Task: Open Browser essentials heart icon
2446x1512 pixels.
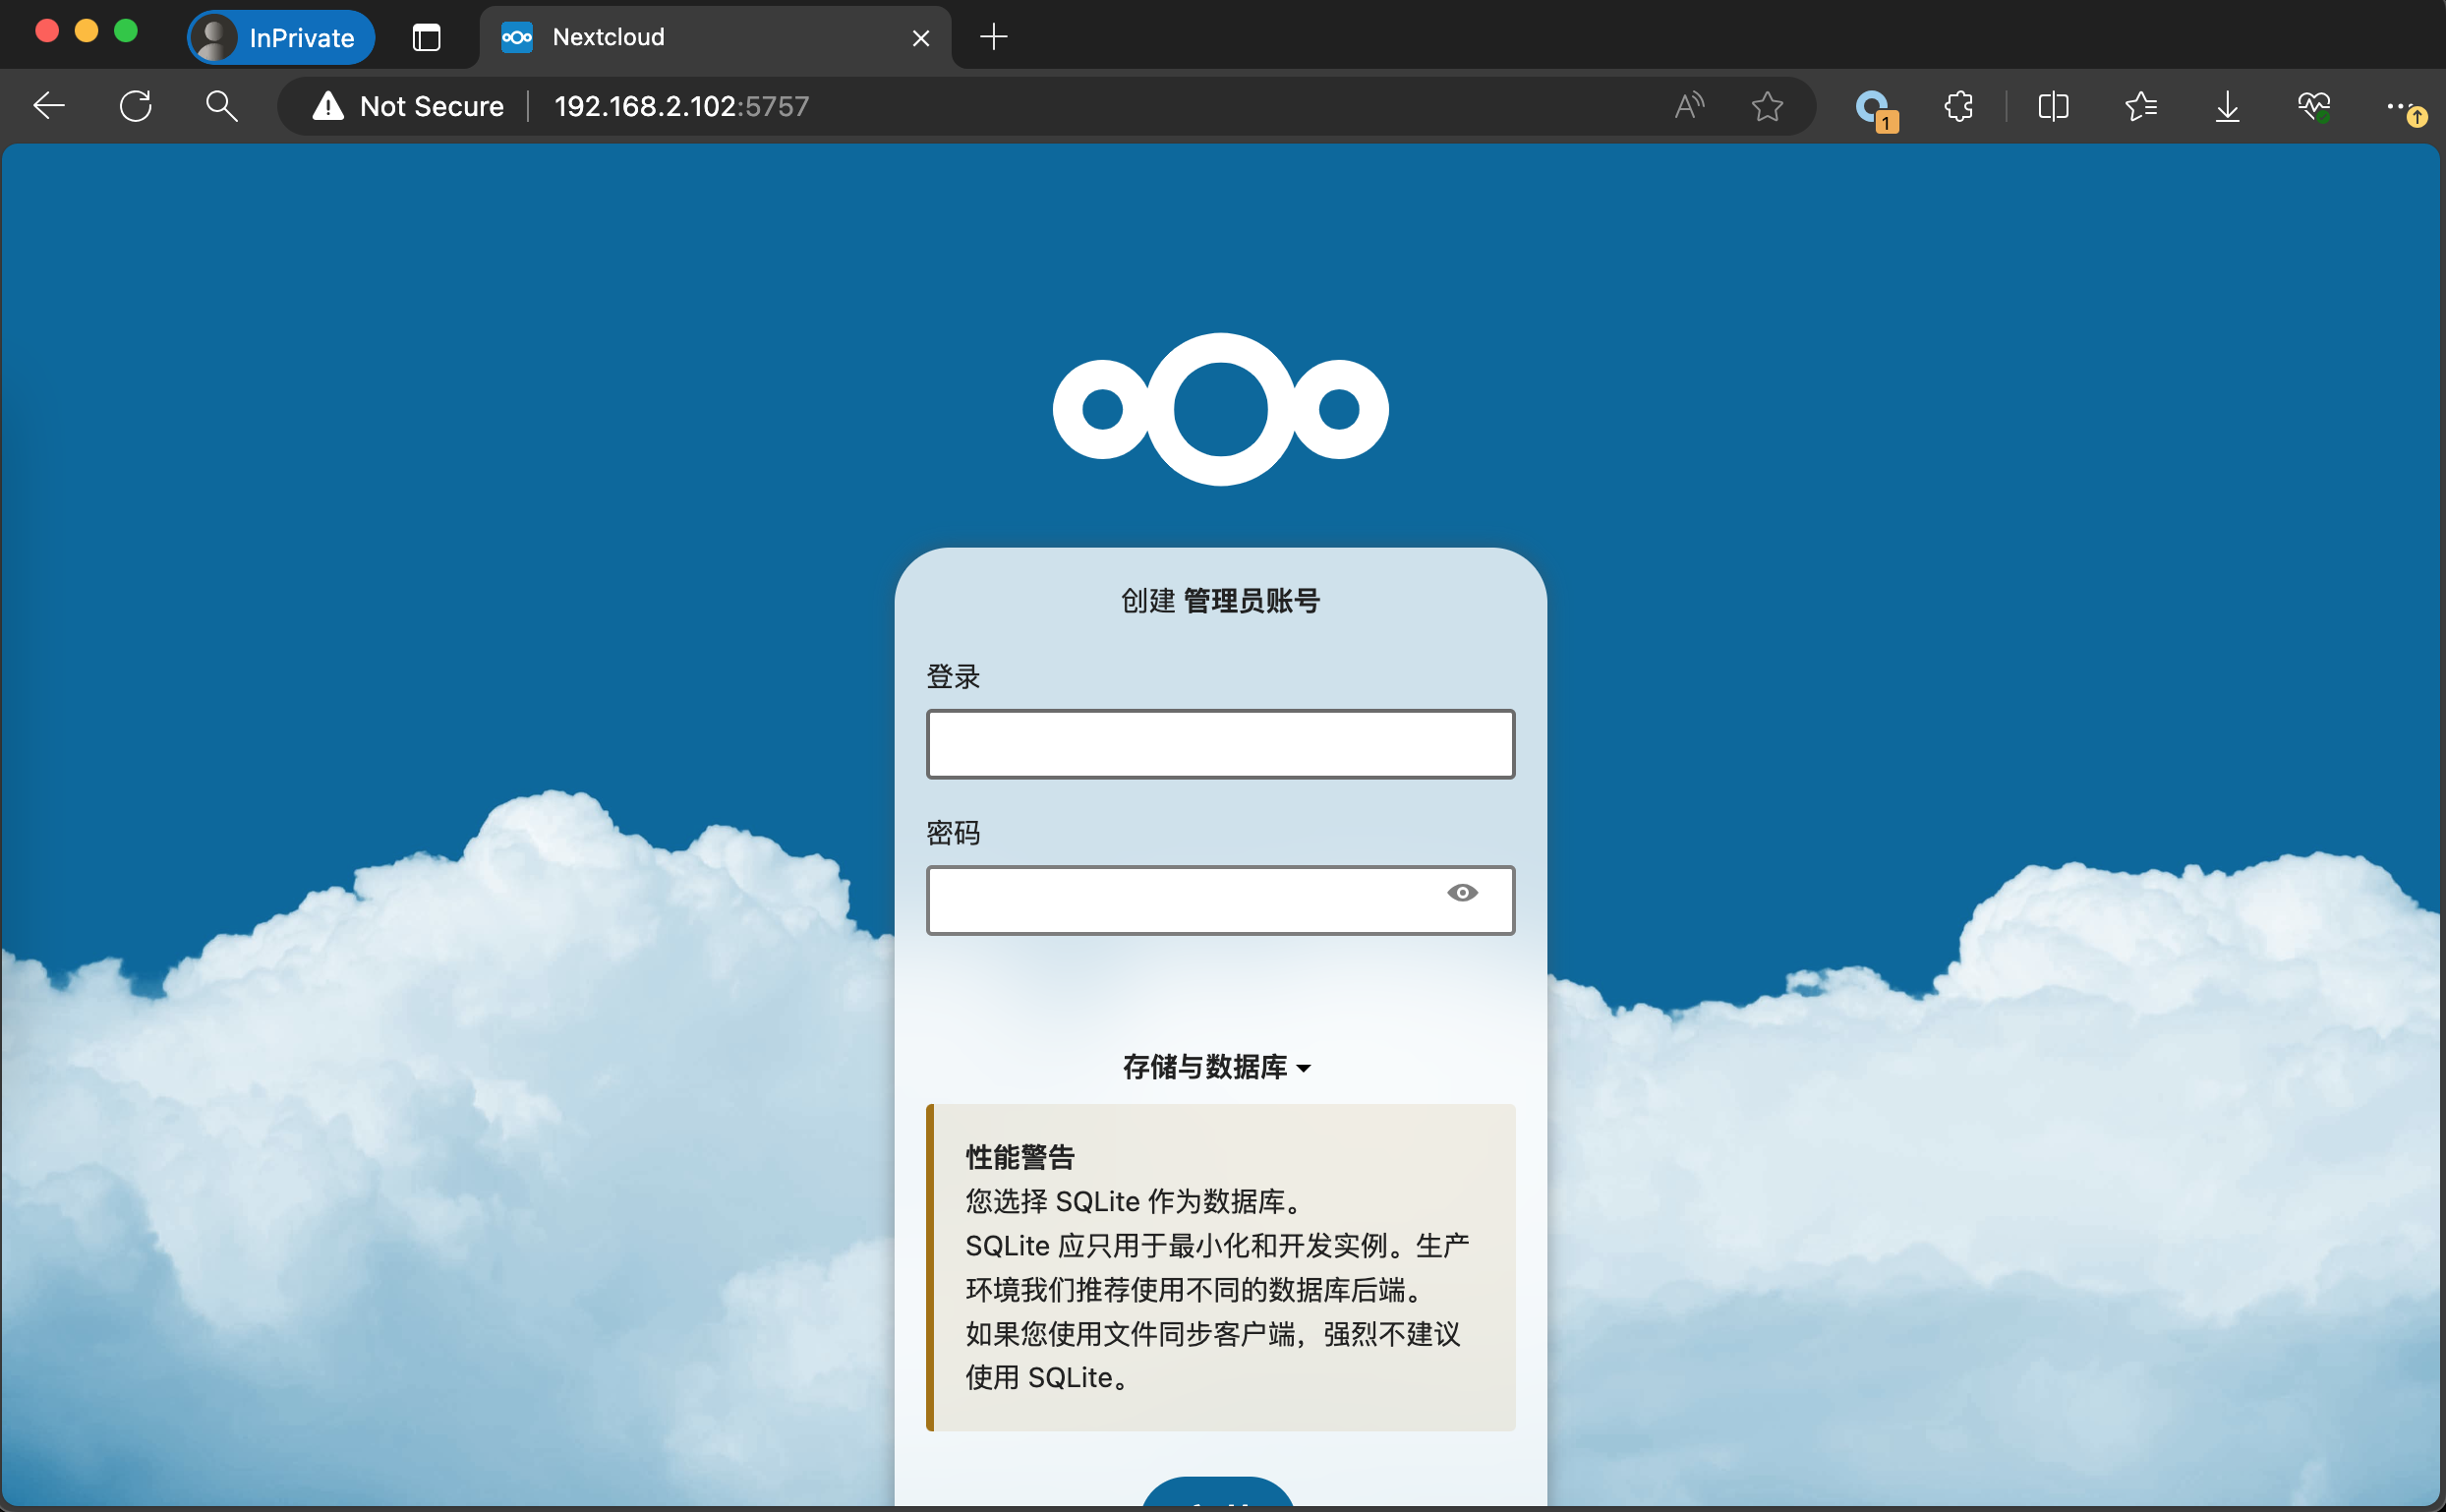Action: coord(2314,106)
